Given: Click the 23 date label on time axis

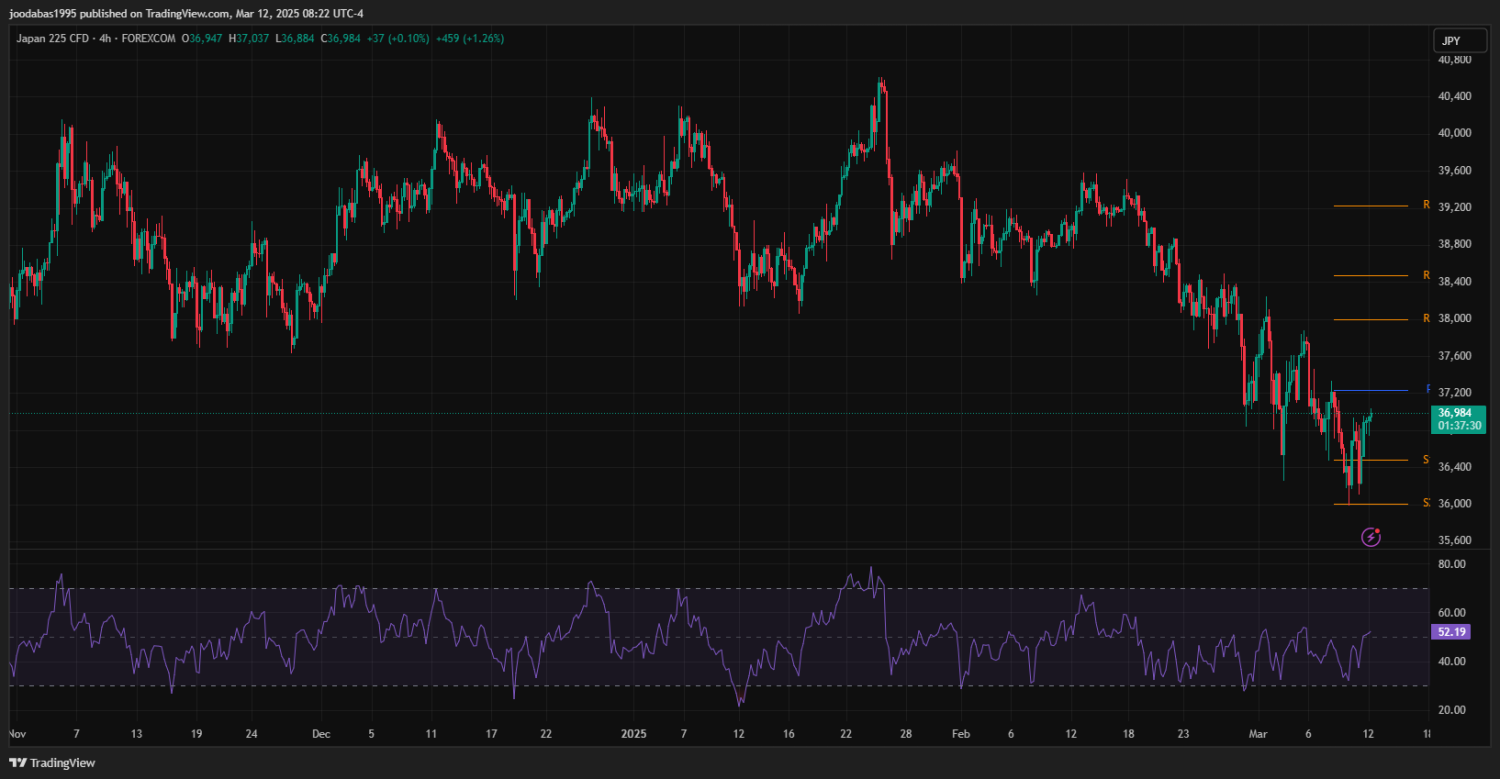Looking at the screenshot, I should pos(1184,733).
